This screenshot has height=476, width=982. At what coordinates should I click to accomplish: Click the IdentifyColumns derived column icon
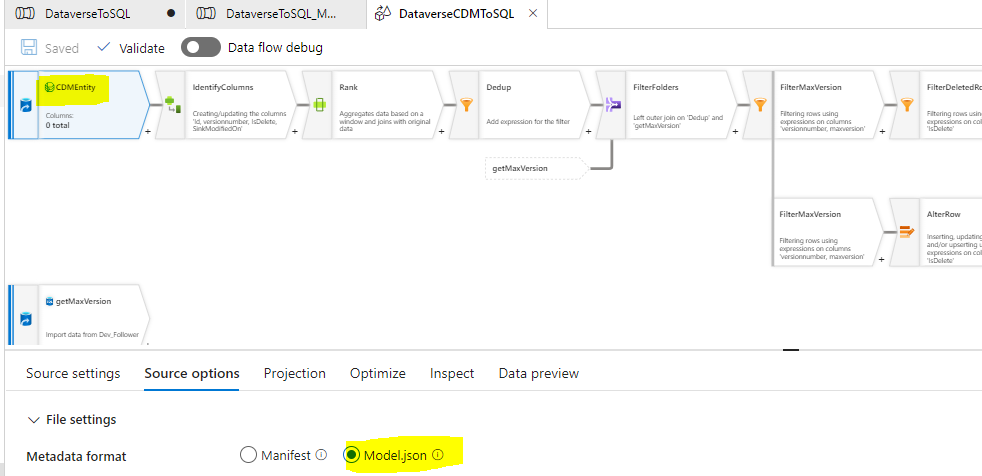click(x=172, y=105)
